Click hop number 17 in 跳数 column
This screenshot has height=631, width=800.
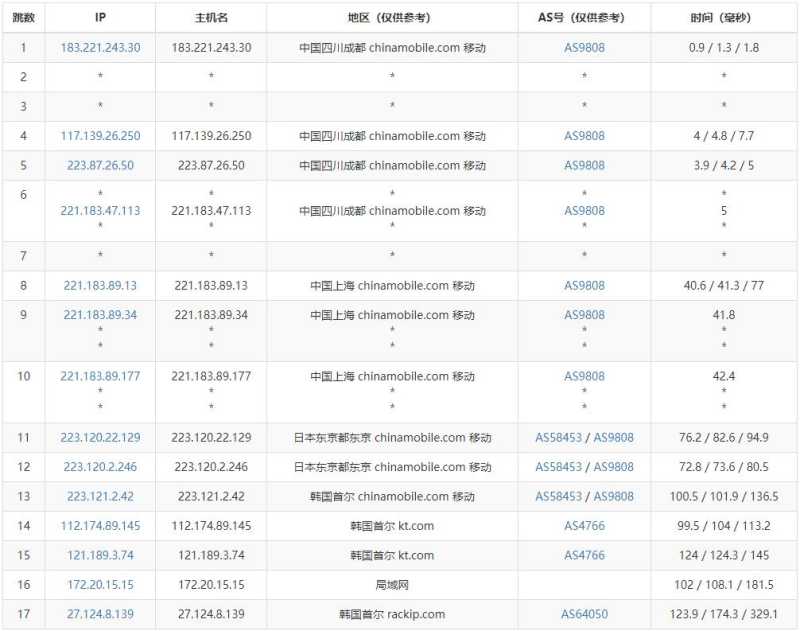pos(23,614)
